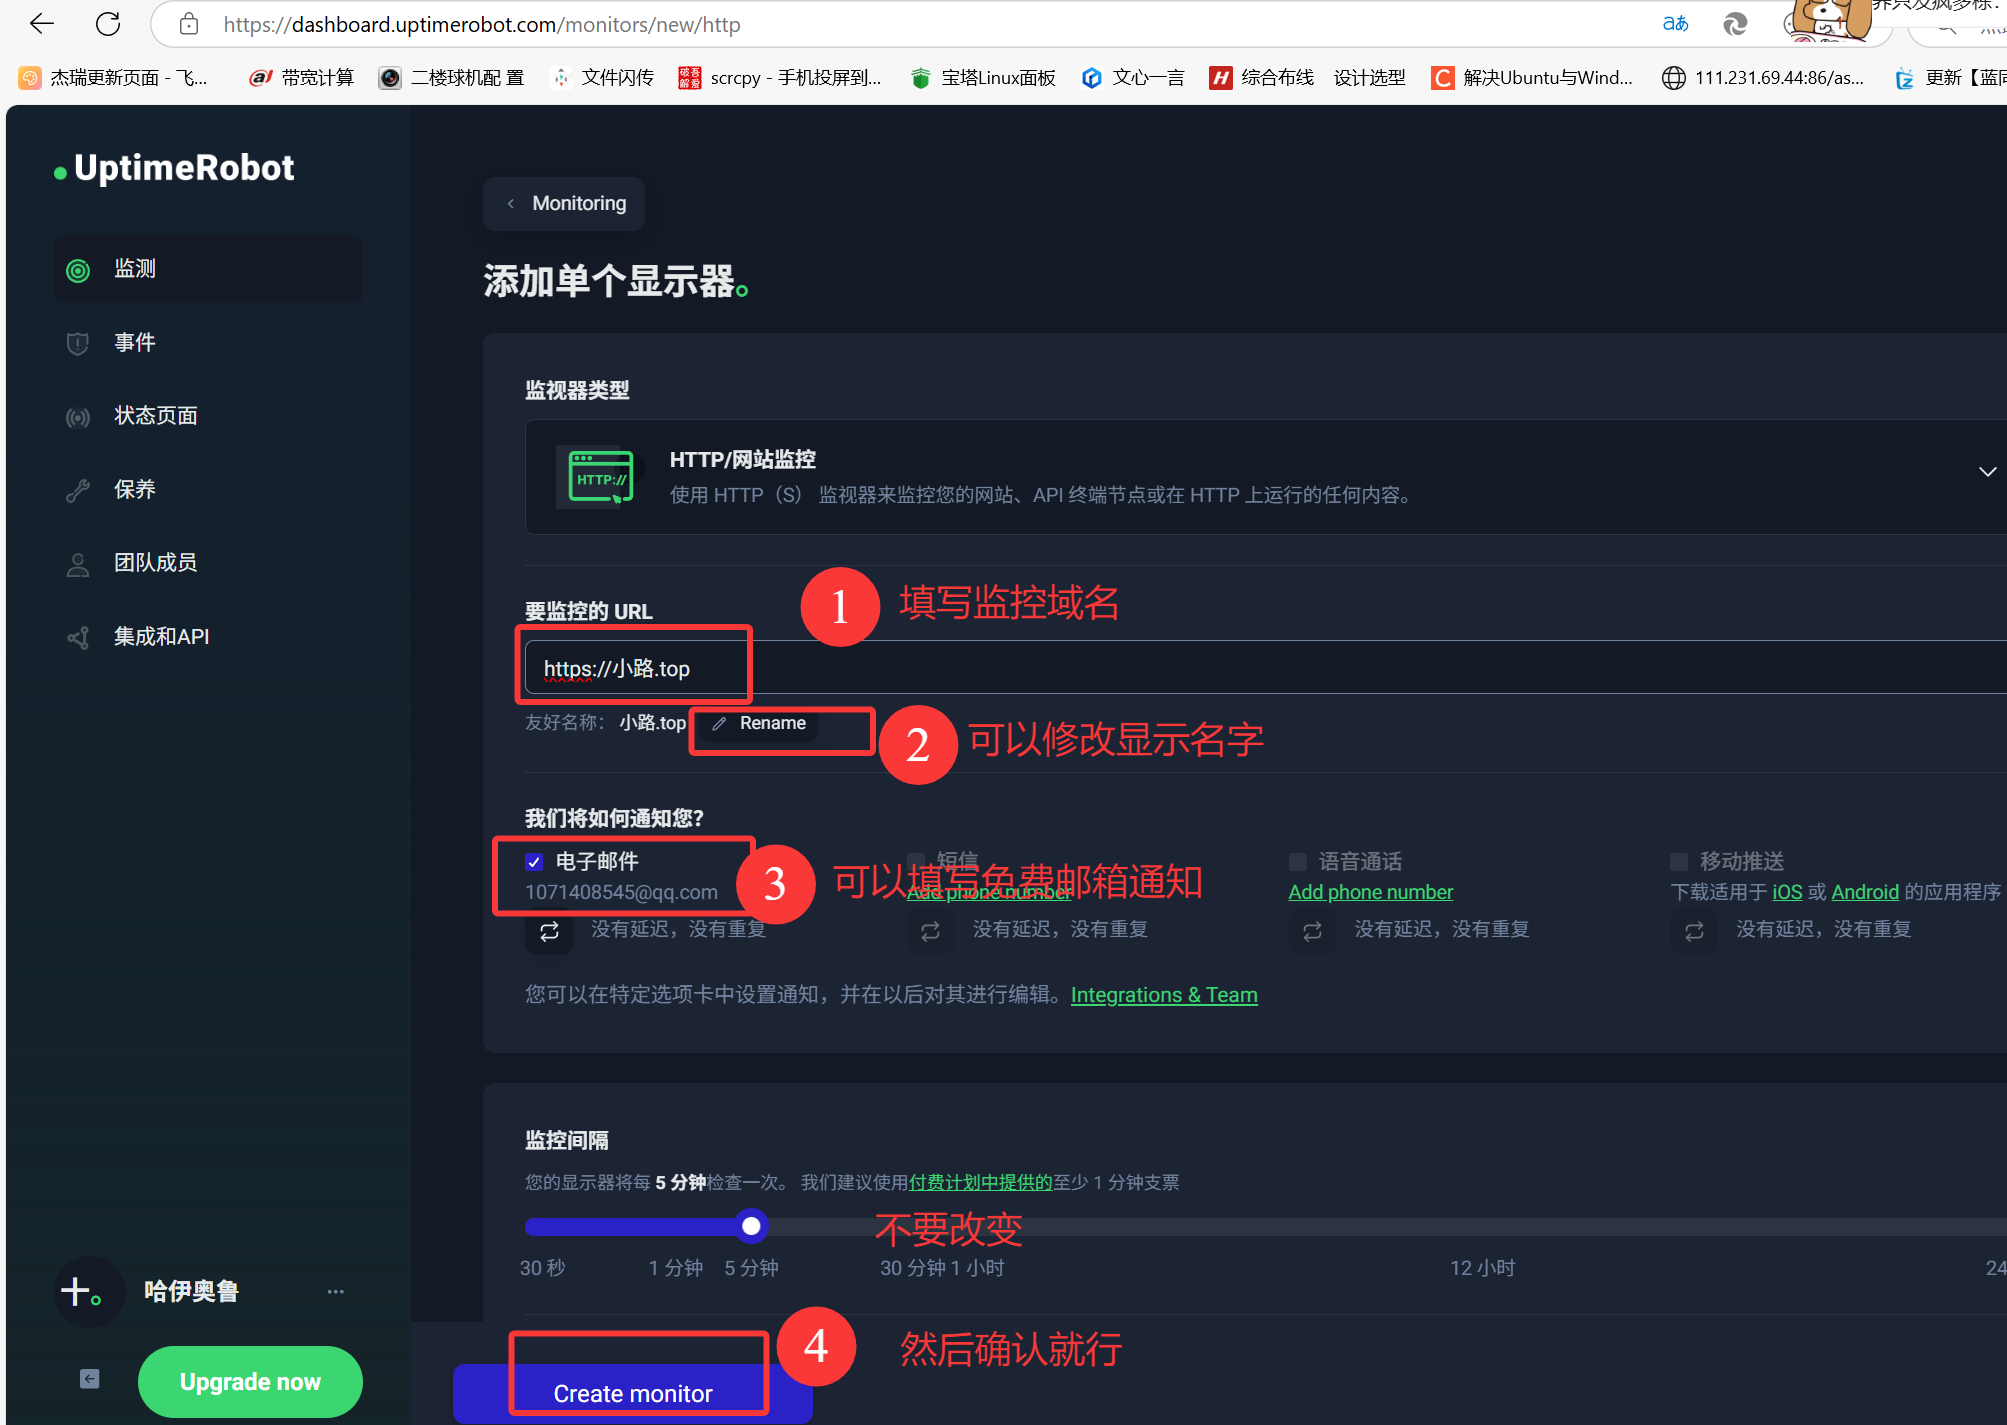This screenshot has height=1425, width=2007.
Task: Click the UptimeRobot logo
Action: coord(175,168)
